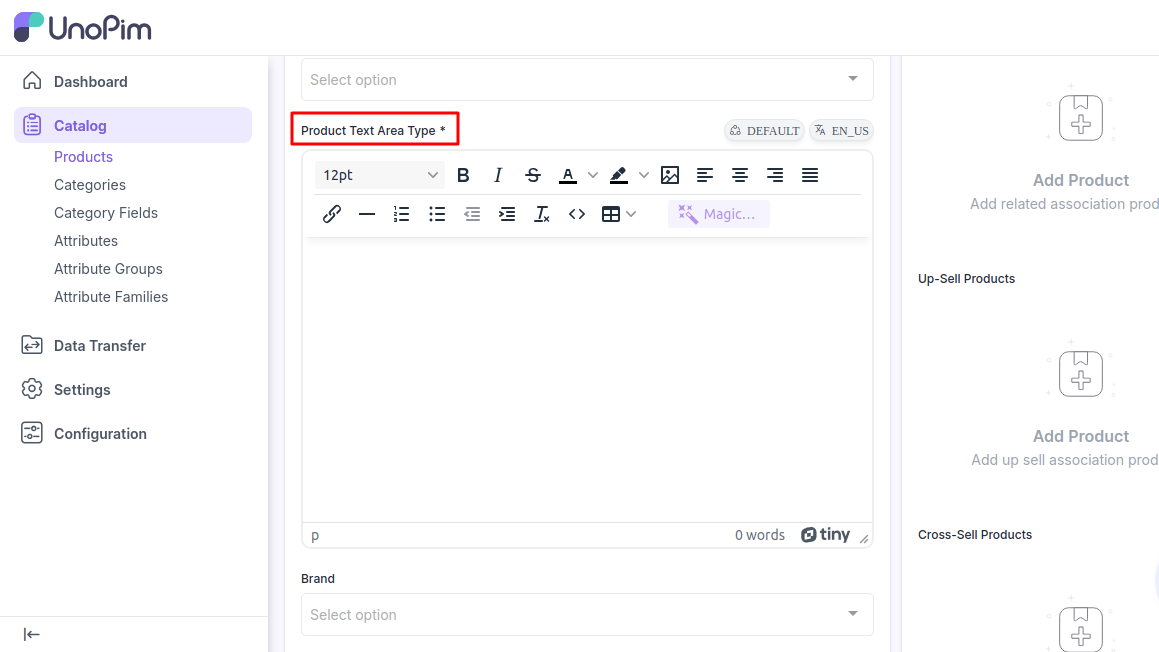
Task: Clear formatting from selected text
Action: point(542,214)
